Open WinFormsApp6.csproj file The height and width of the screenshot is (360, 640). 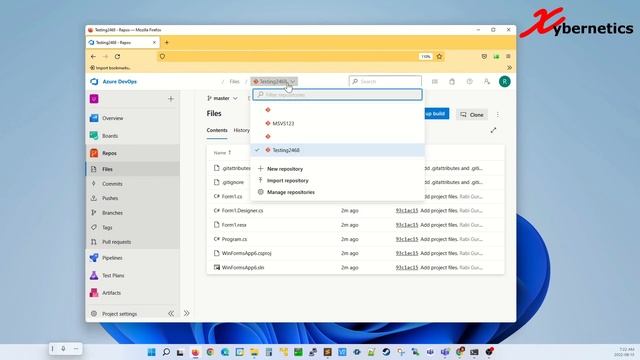246,253
